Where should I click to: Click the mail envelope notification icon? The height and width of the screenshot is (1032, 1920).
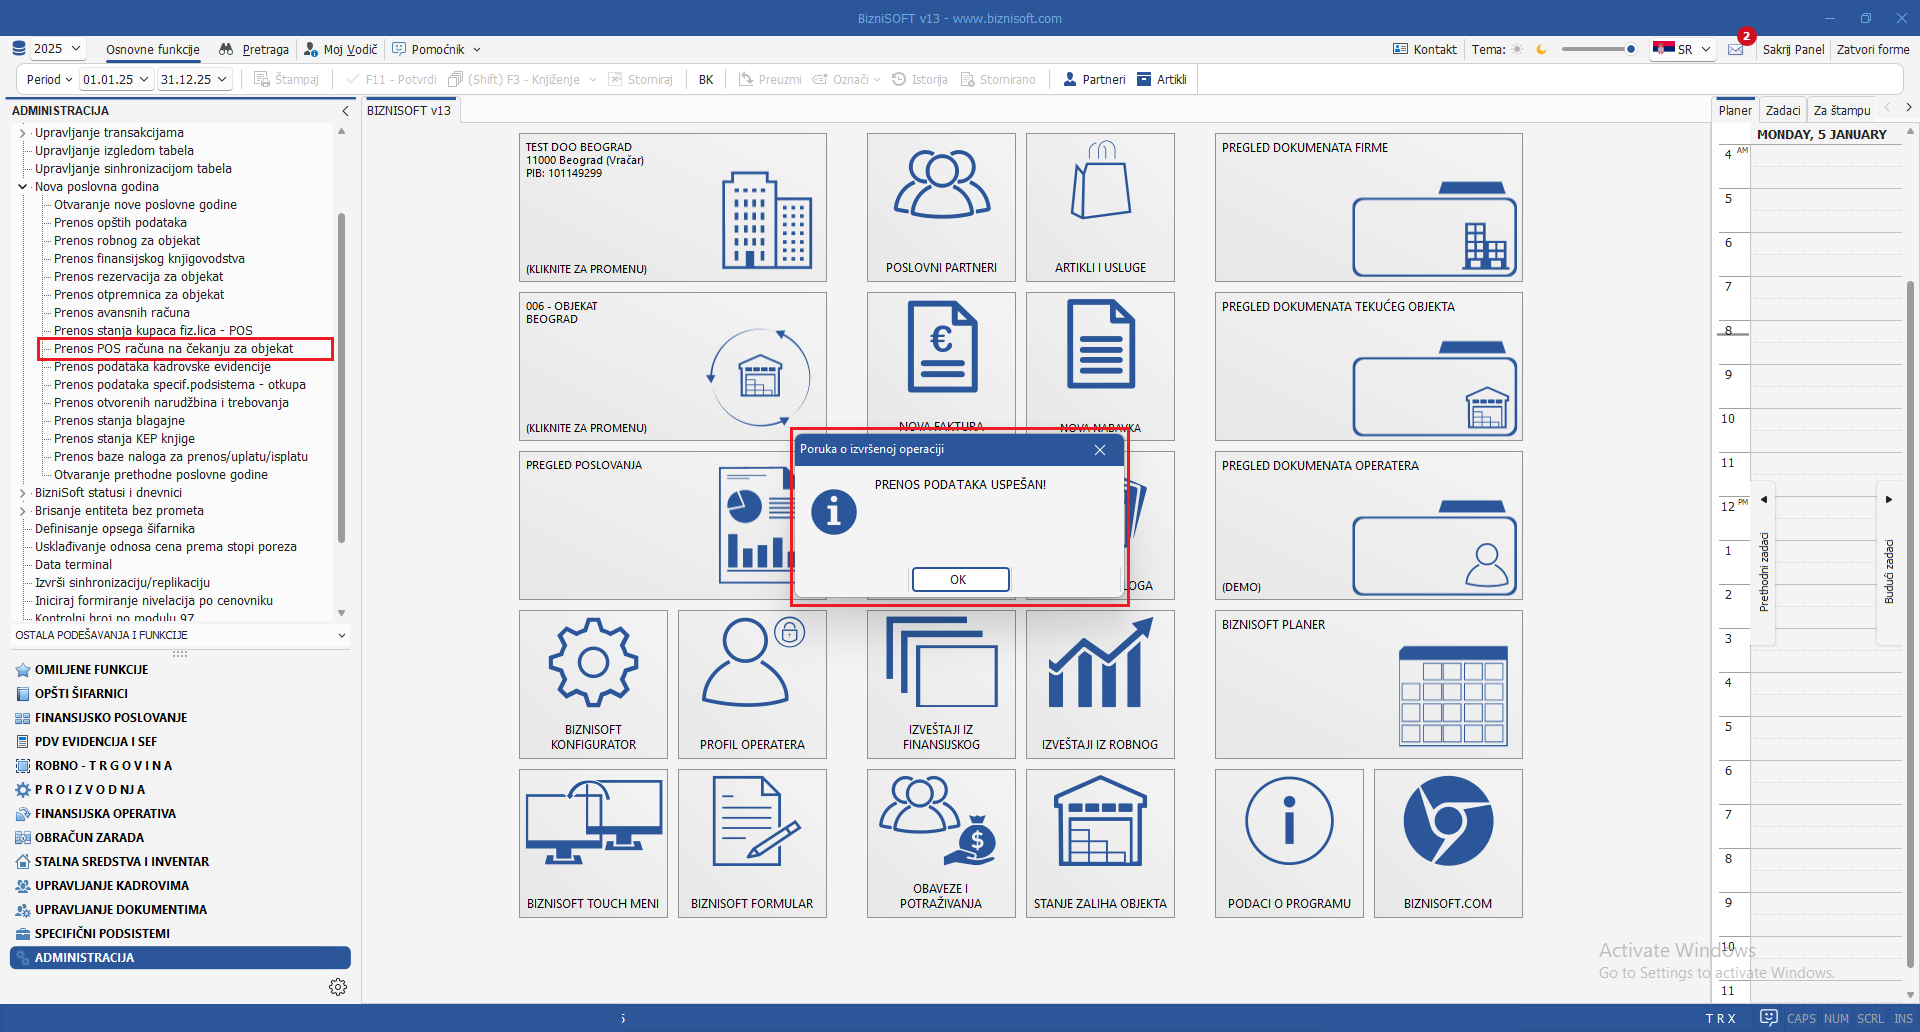tap(1735, 49)
